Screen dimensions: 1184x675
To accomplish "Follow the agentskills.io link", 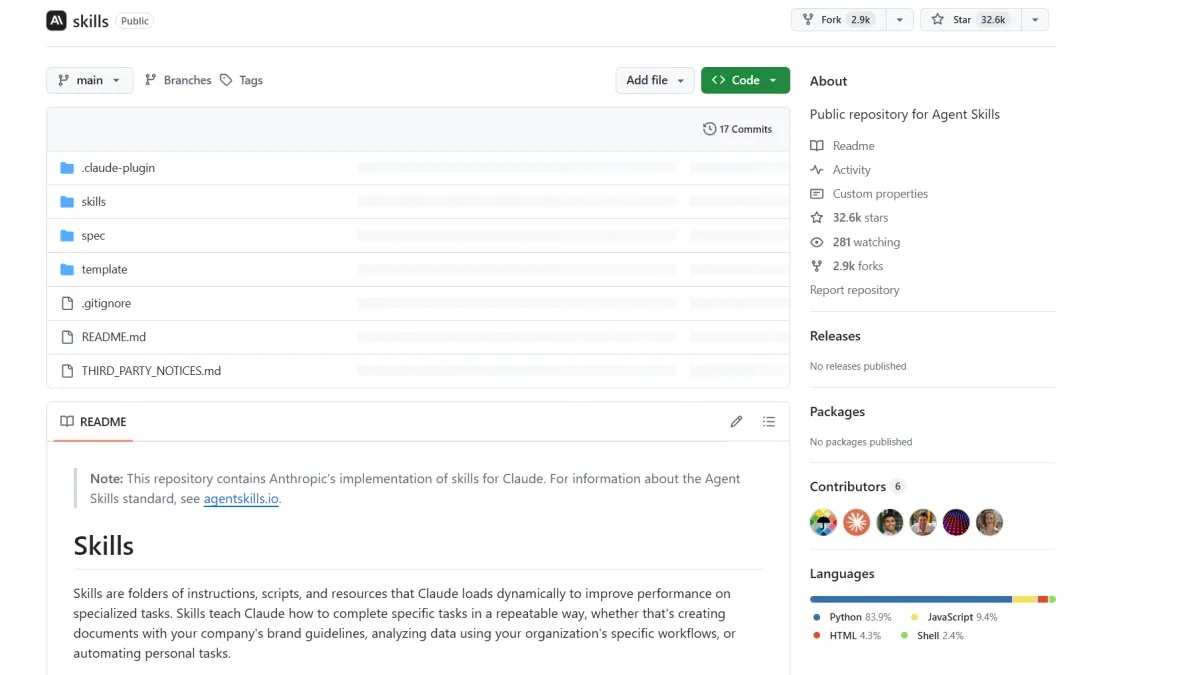I will coord(241,499).
